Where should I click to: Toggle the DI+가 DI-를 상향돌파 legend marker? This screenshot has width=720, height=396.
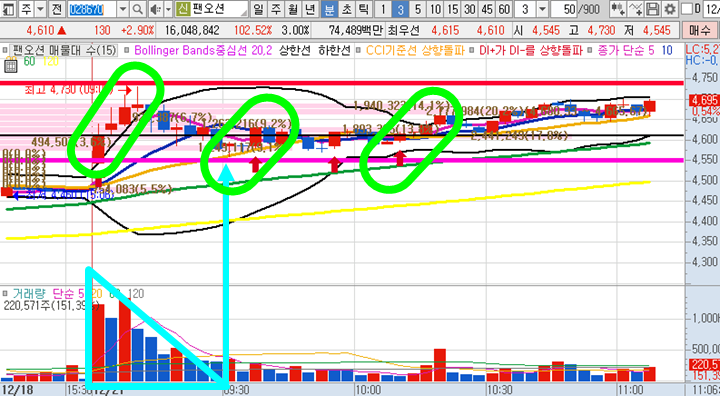pyautogui.click(x=472, y=50)
